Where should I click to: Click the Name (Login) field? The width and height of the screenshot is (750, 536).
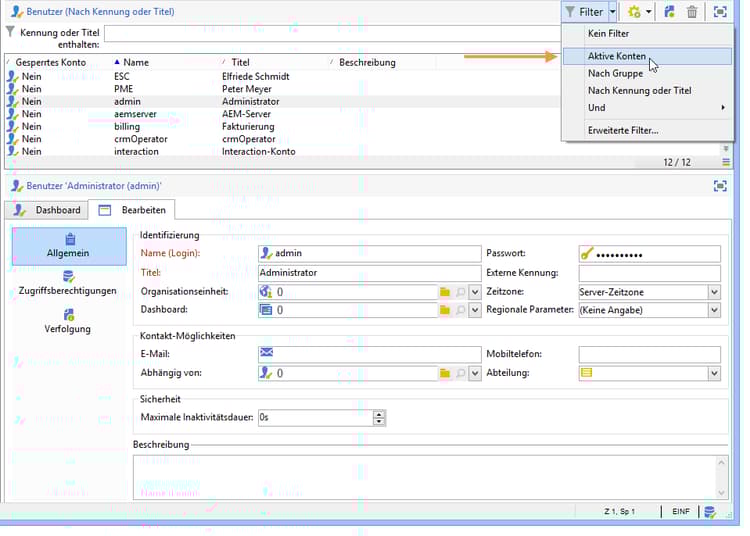[x=369, y=253]
